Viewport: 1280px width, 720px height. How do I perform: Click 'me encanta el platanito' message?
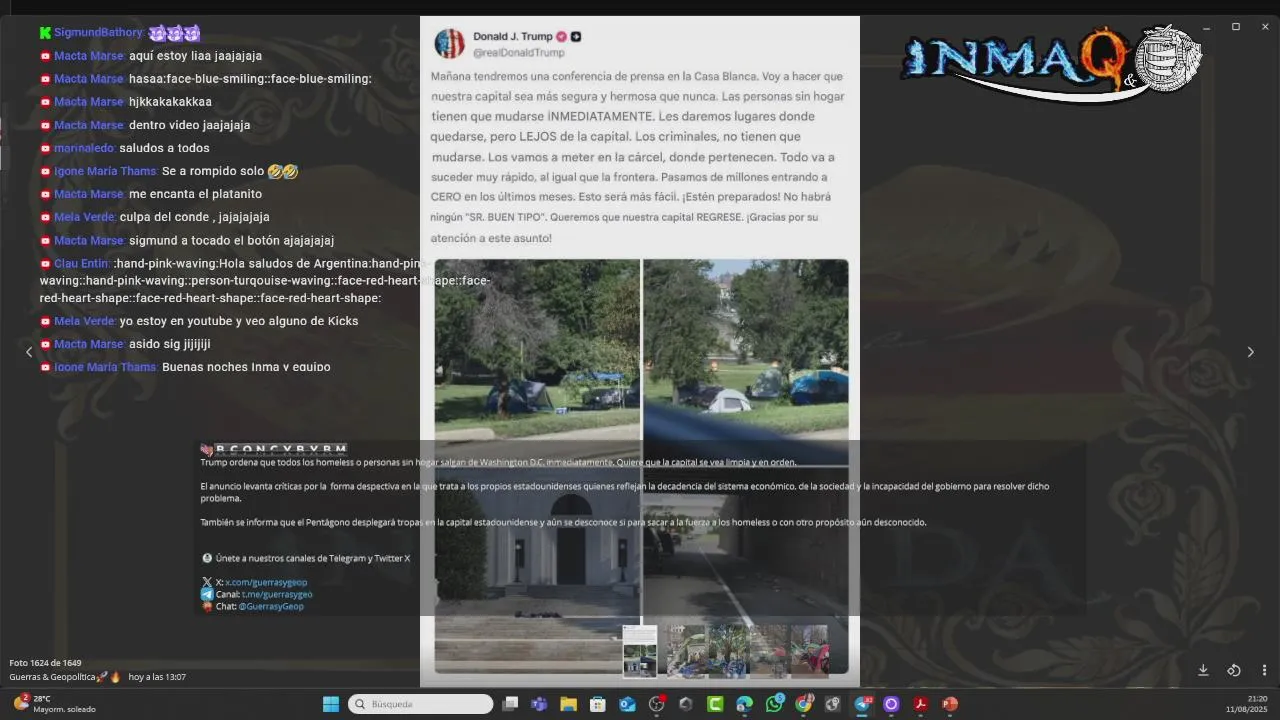click(x=195, y=194)
